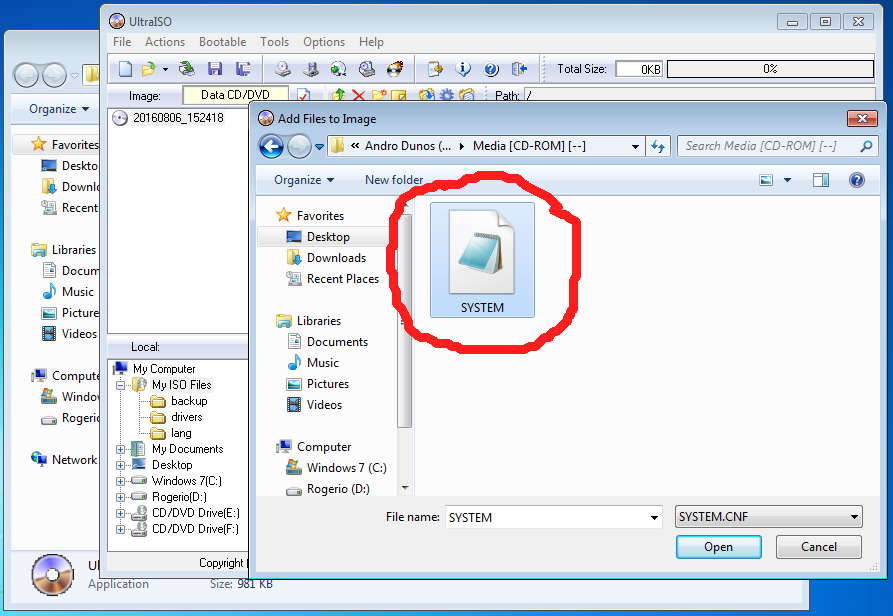Image resolution: width=893 pixels, height=616 pixels.
Task: Click the refresh arrows beside the address bar
Action: pyautogui.click(x=658, y=146)
